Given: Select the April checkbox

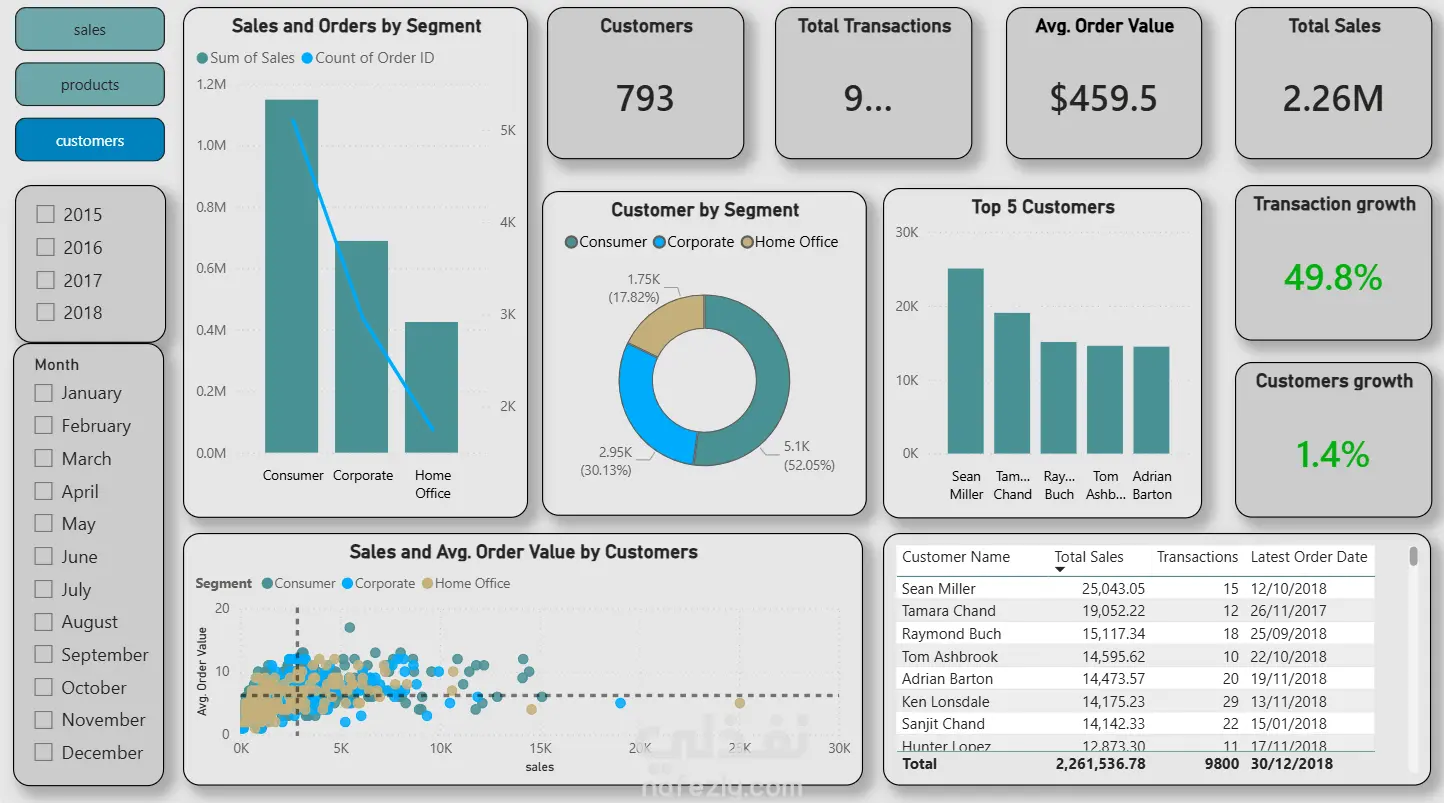Looking at the screenshot, I should (x=43, y=491).
